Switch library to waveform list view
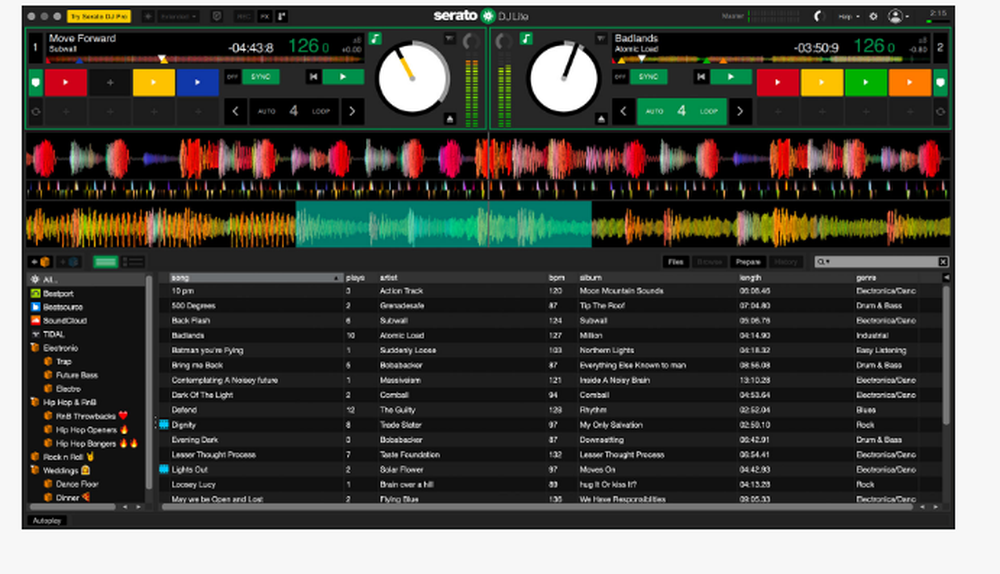Viewport: 1000px width, 574px height. (106, 261)
